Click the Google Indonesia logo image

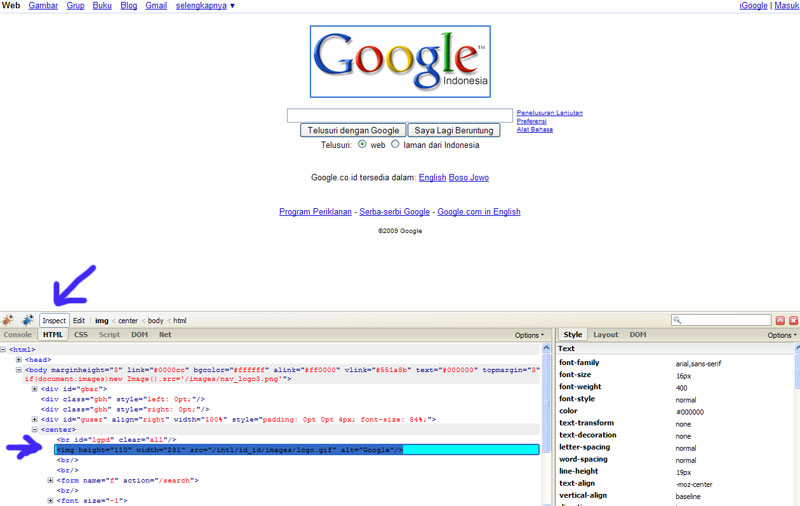click(x=400, y=61)
